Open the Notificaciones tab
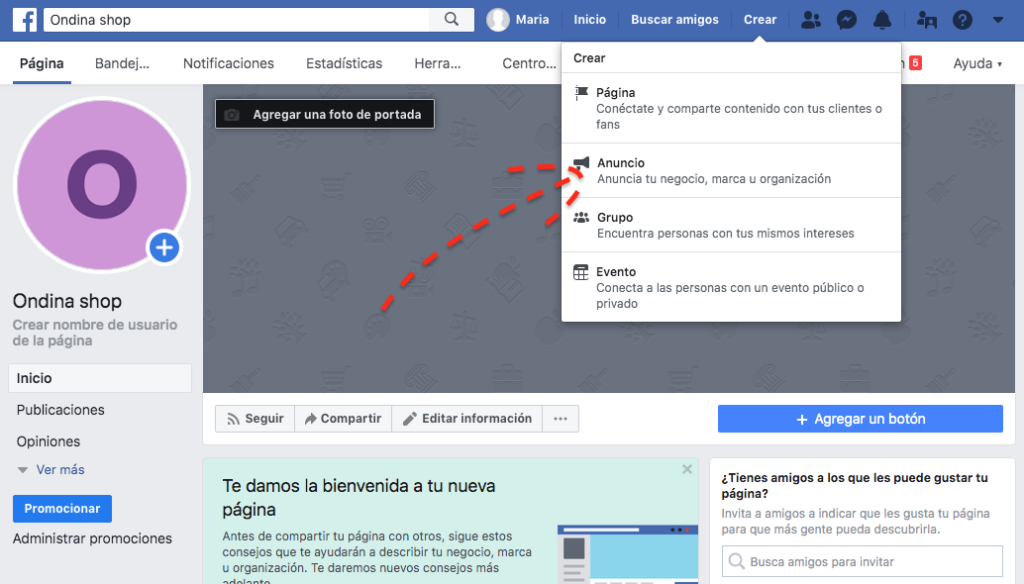 [x=229, y=63]
